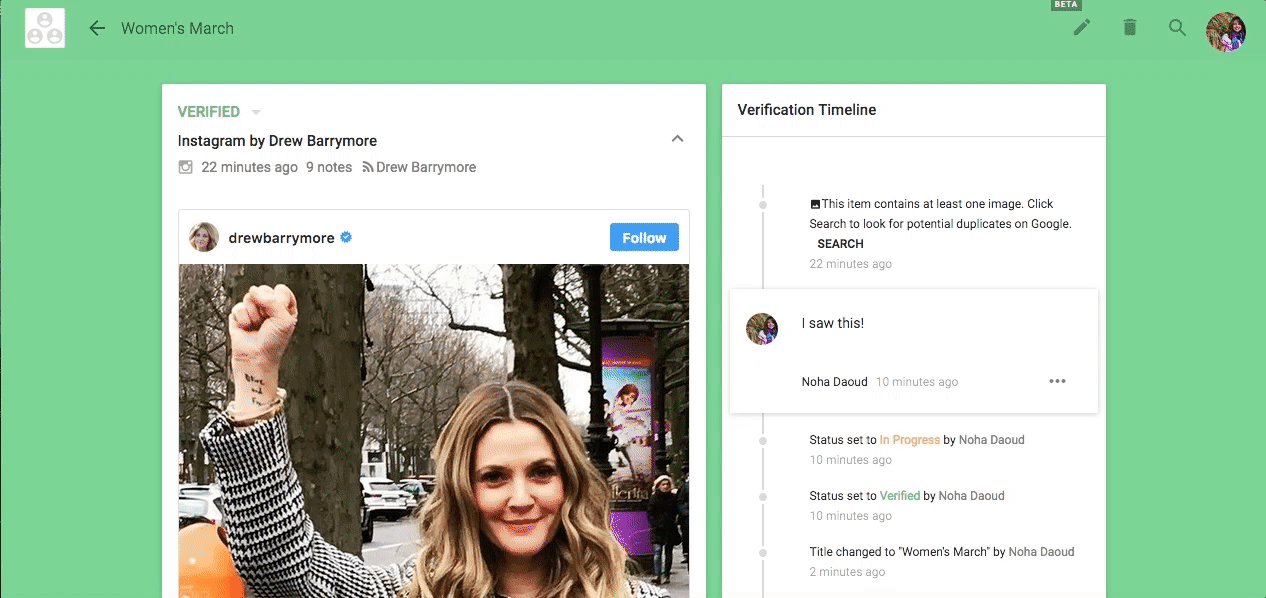Viewport: 1266px width, 598px height.
Task: Open VERIFIED status dropdown
Action: point(219,112)
